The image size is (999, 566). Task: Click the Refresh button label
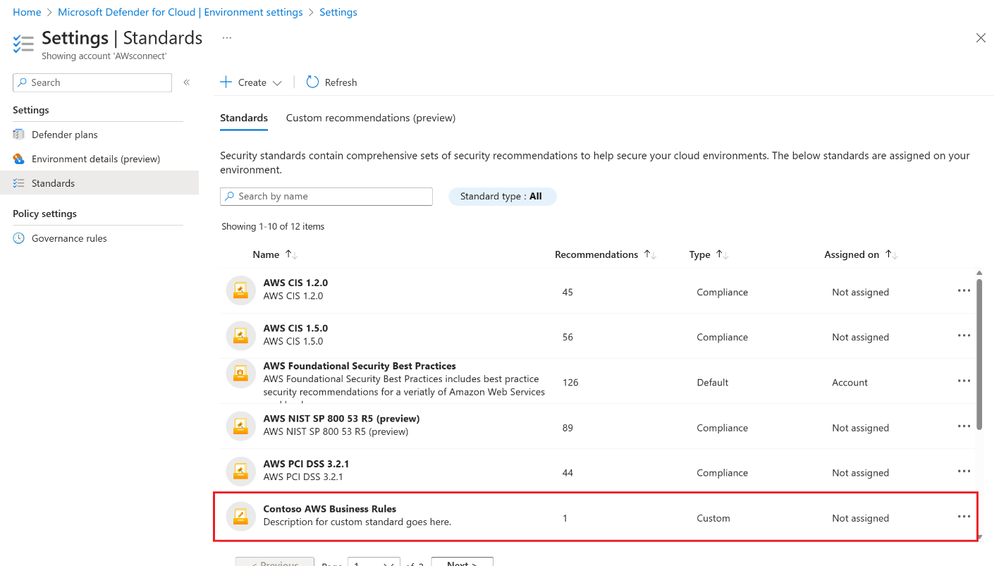pos(341,82)
